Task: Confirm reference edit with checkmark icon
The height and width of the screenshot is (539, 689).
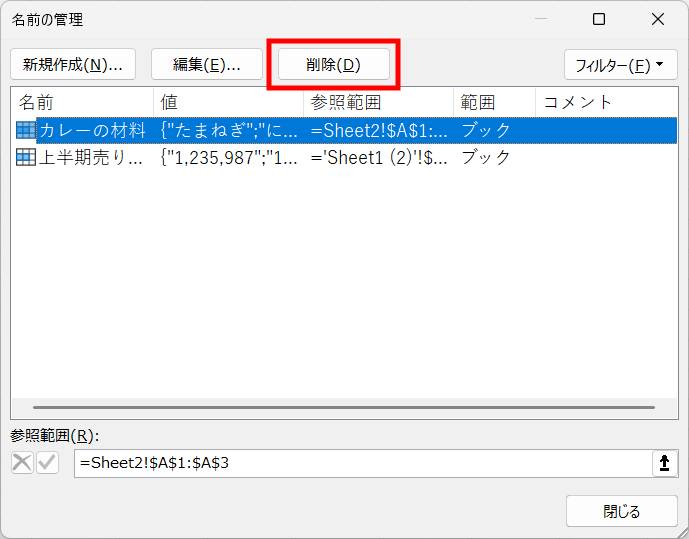Action: click(x=47, y=463)
